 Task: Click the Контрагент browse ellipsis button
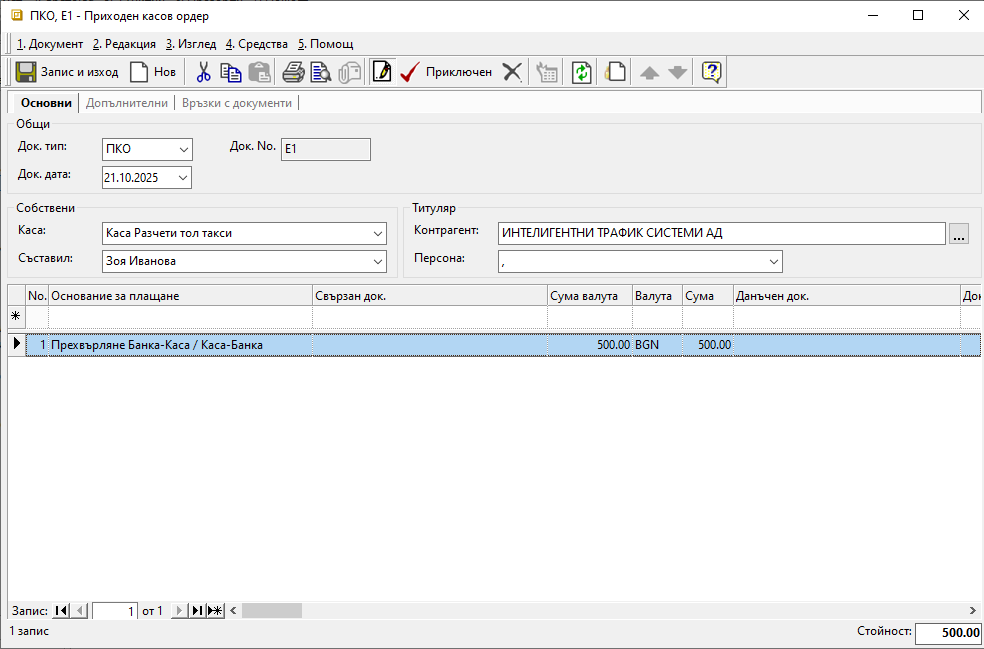[x=959, y=234]
